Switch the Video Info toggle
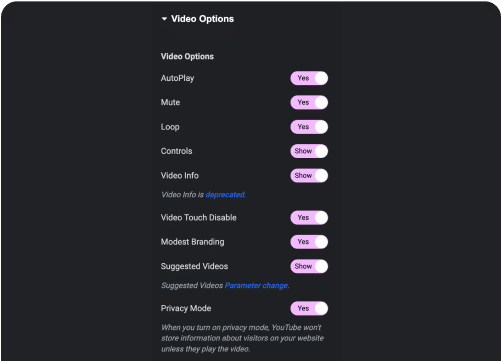The height and width of the screenshot is (361, 501). [309, 176]
